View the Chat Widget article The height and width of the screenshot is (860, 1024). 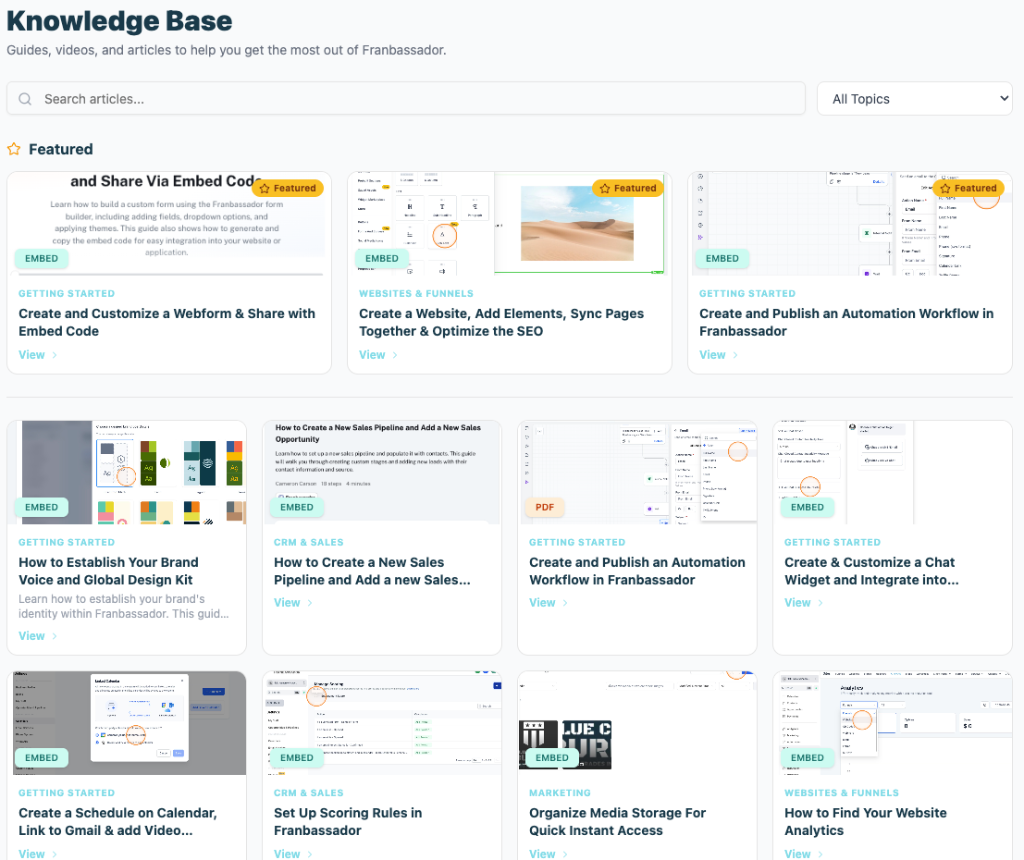pos(804,603)
